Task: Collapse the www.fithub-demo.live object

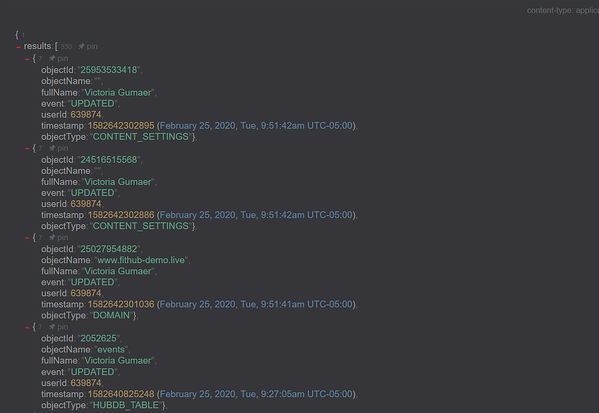Action: (27, 238)
